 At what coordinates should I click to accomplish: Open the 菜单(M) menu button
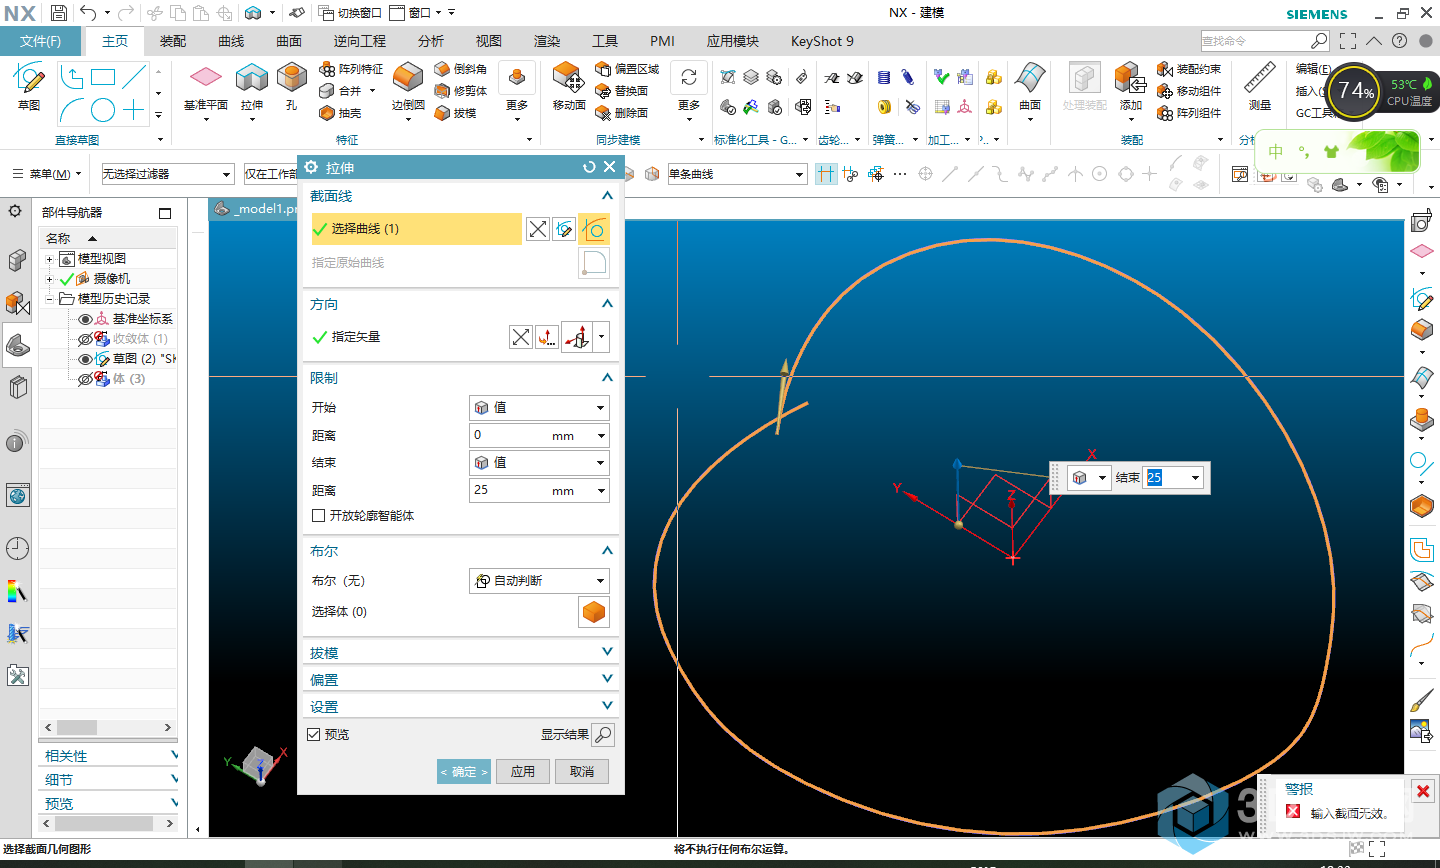46,174
